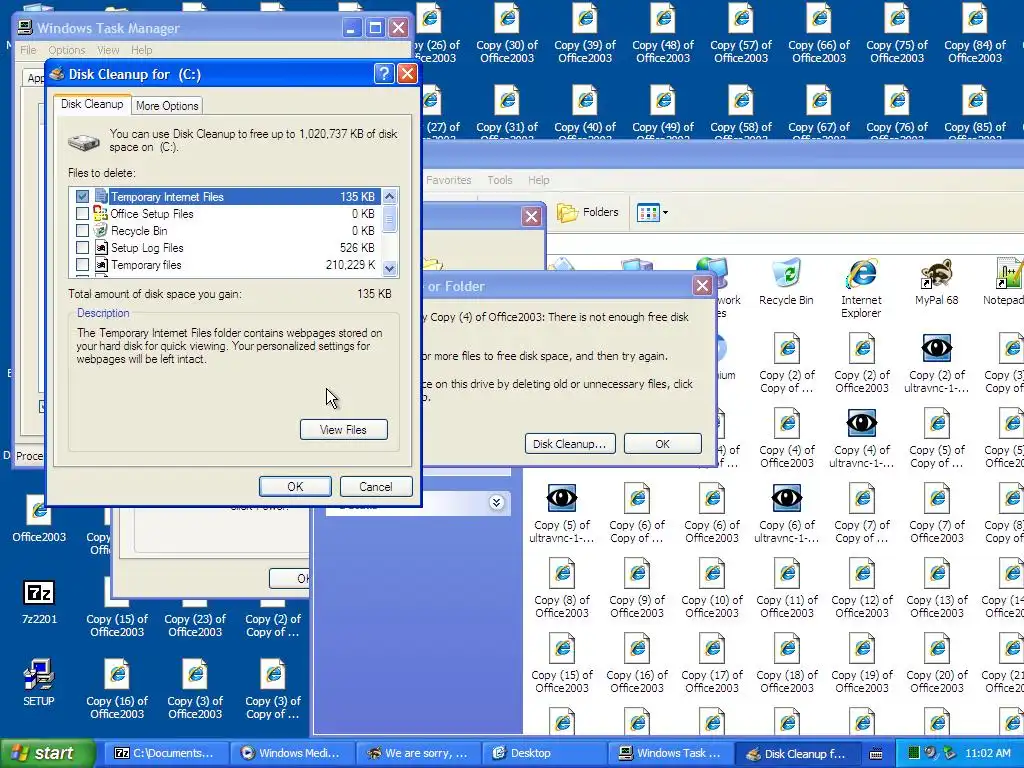Select Copy (48) of Office2003 desktop icon

[663, 34]
